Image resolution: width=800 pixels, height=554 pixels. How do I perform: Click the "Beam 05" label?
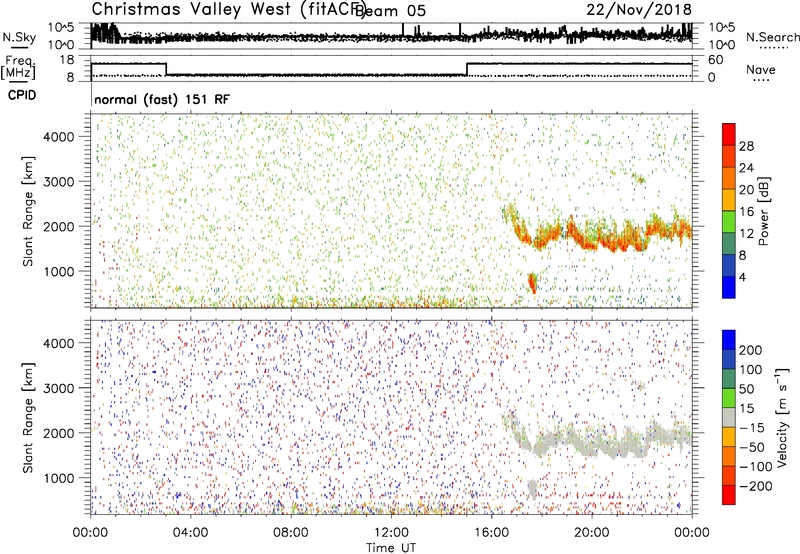pos(390,11)
